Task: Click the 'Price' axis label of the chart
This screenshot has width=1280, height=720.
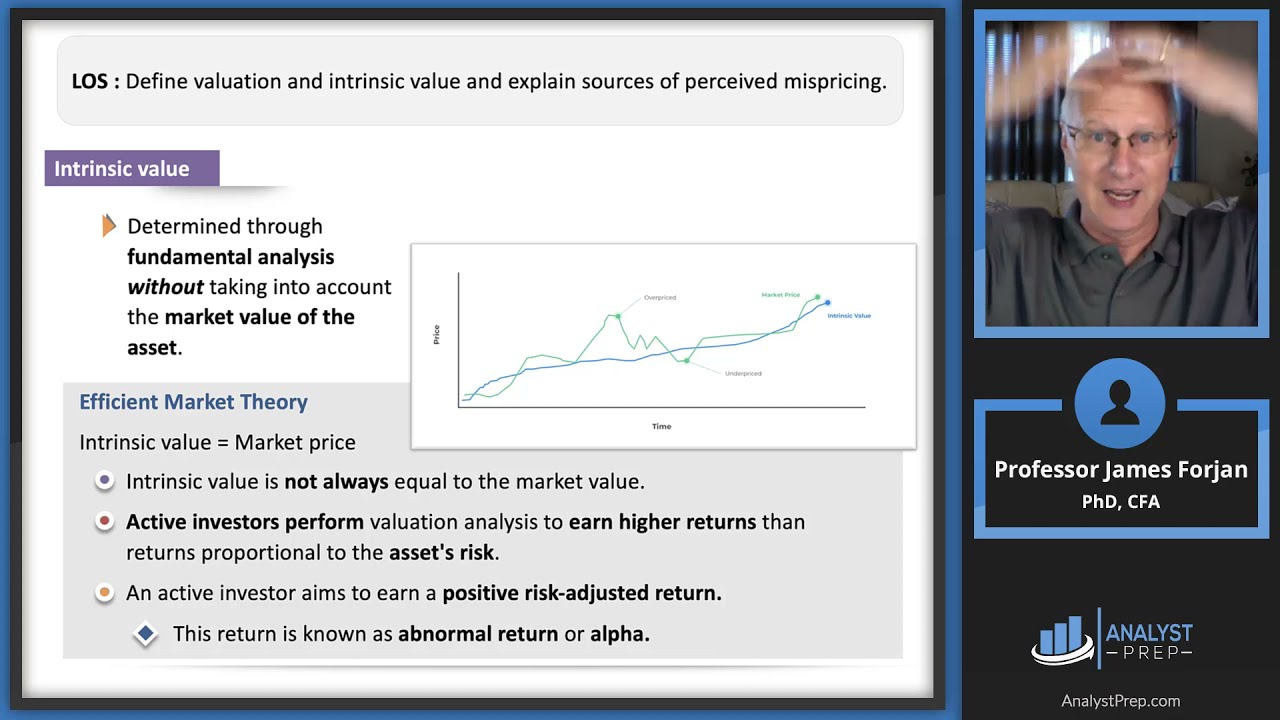Action: click(x=436, y=334)
